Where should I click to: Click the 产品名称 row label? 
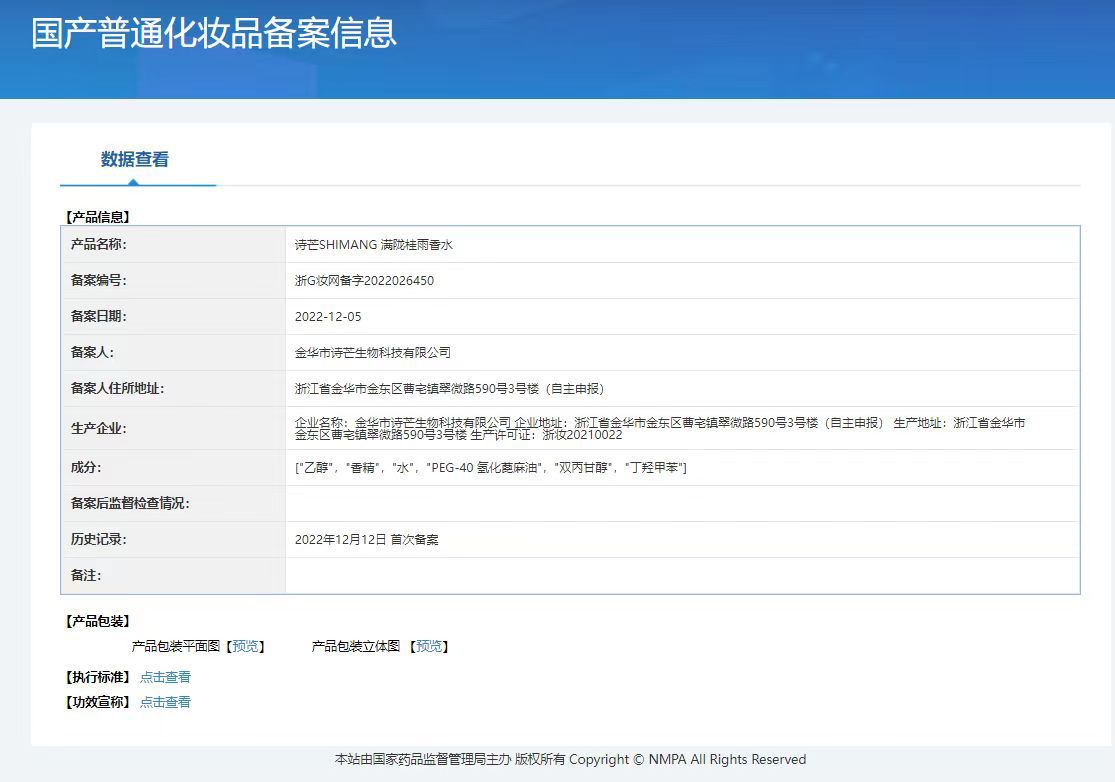point(98,245)
